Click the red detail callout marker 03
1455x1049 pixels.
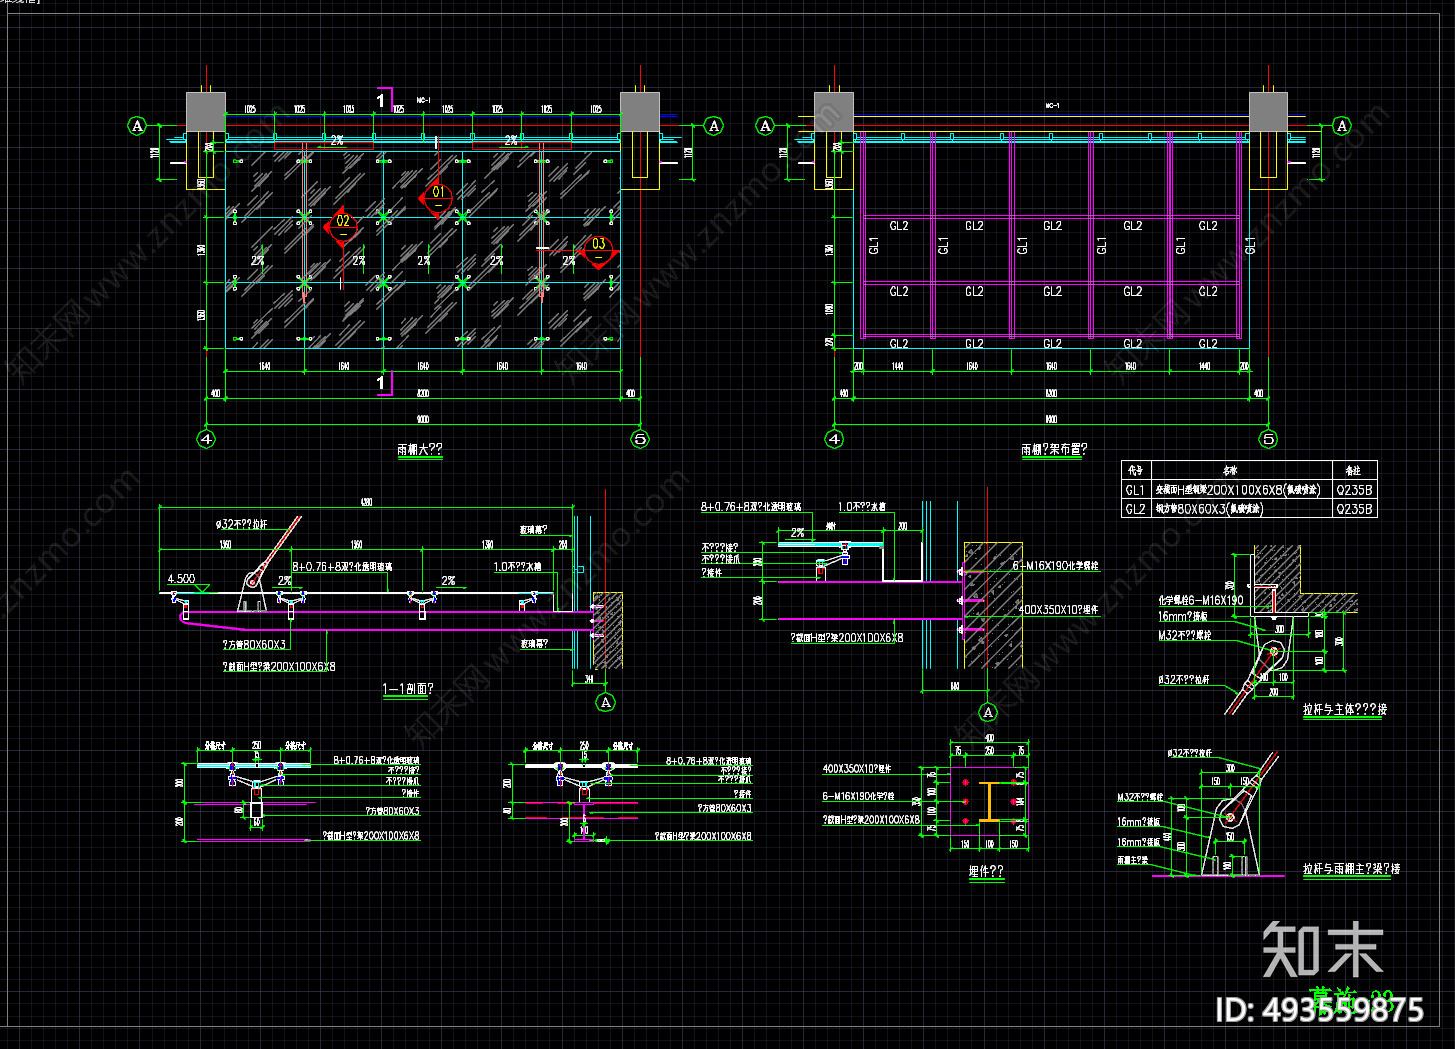(598, 250)
